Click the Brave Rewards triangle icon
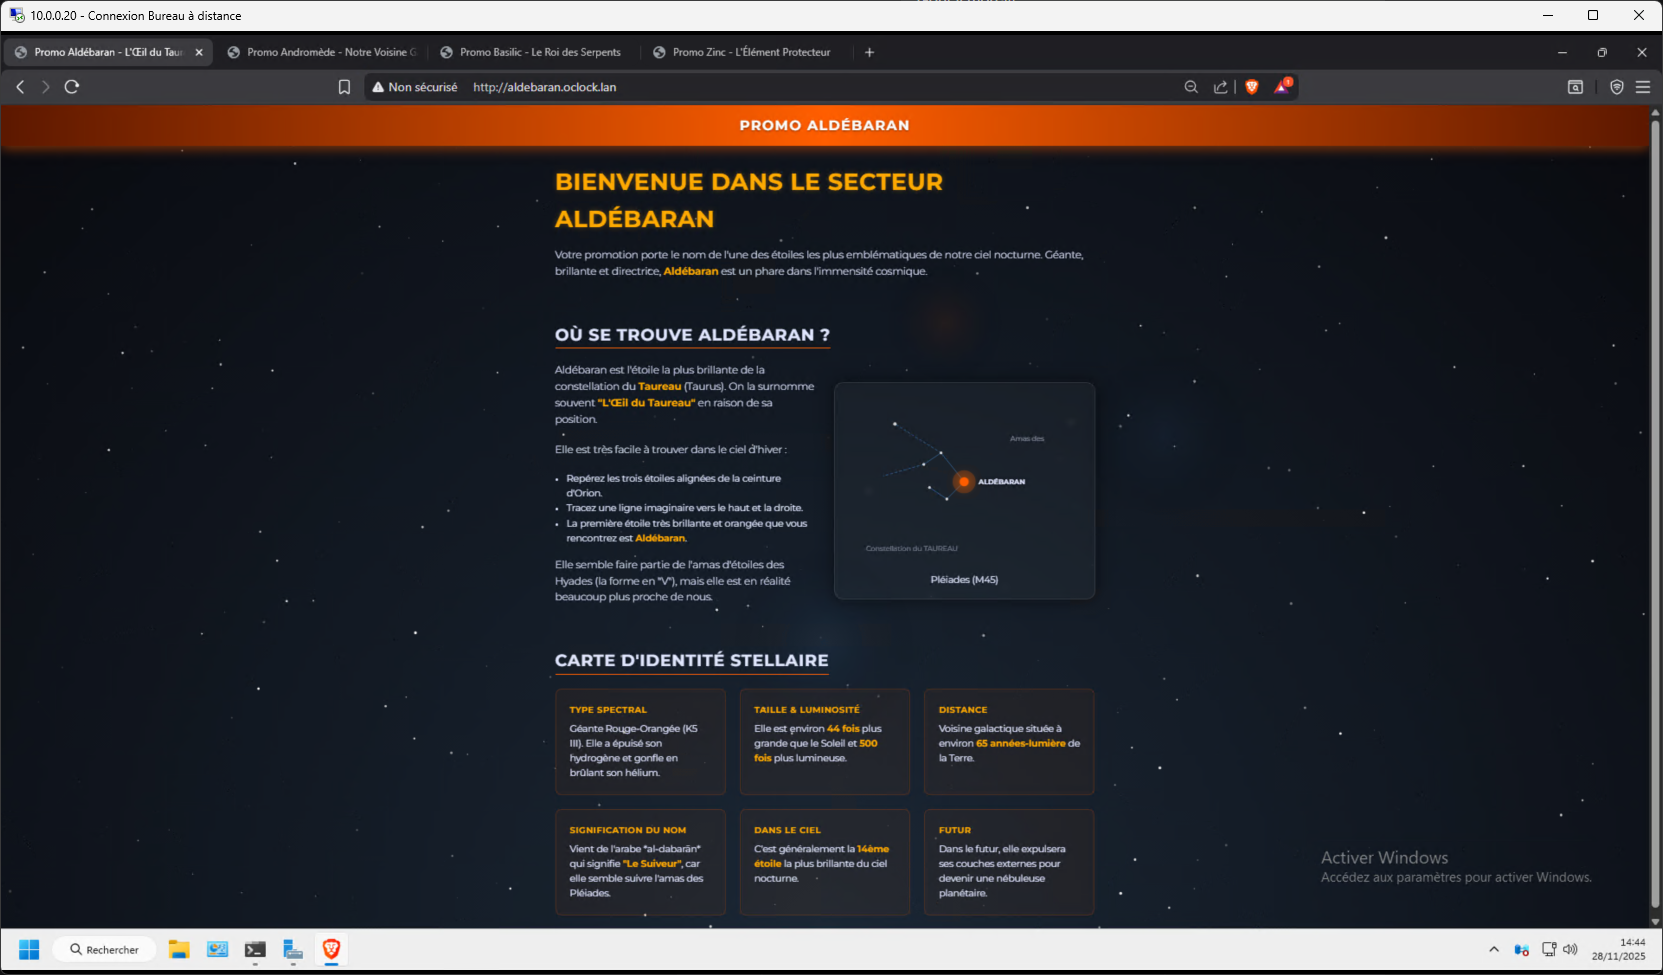1663x975 pixels. pyautogui.click(x=1282, y=87)
